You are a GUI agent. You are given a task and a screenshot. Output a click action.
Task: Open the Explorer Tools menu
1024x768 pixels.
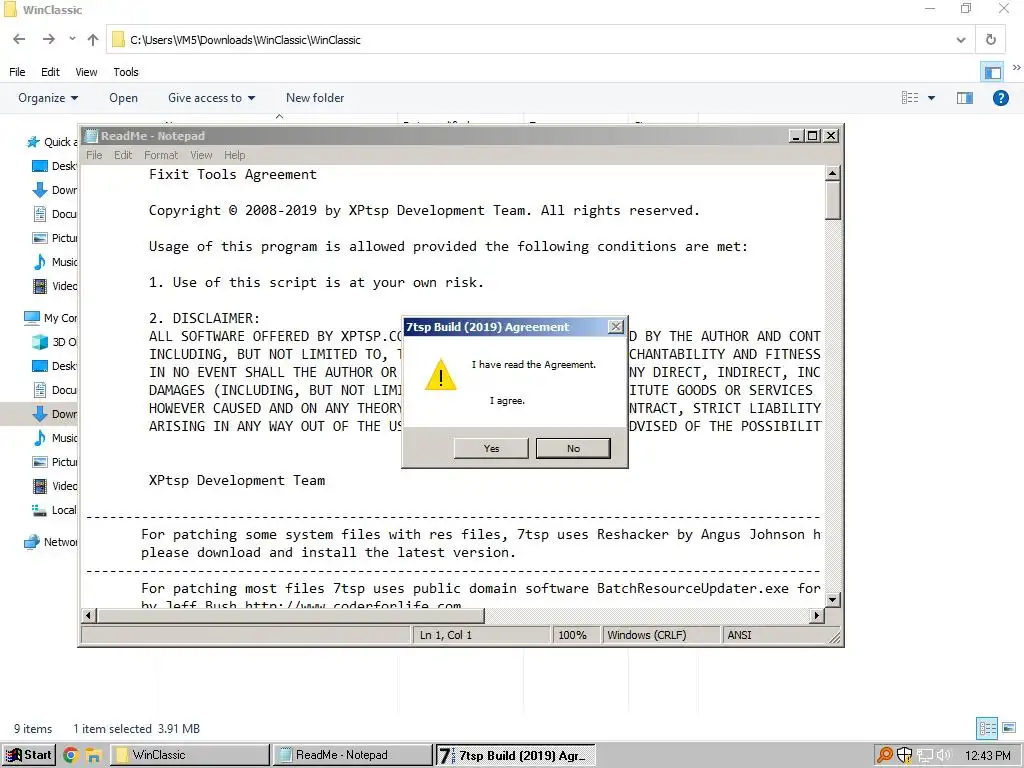point(126,72)
